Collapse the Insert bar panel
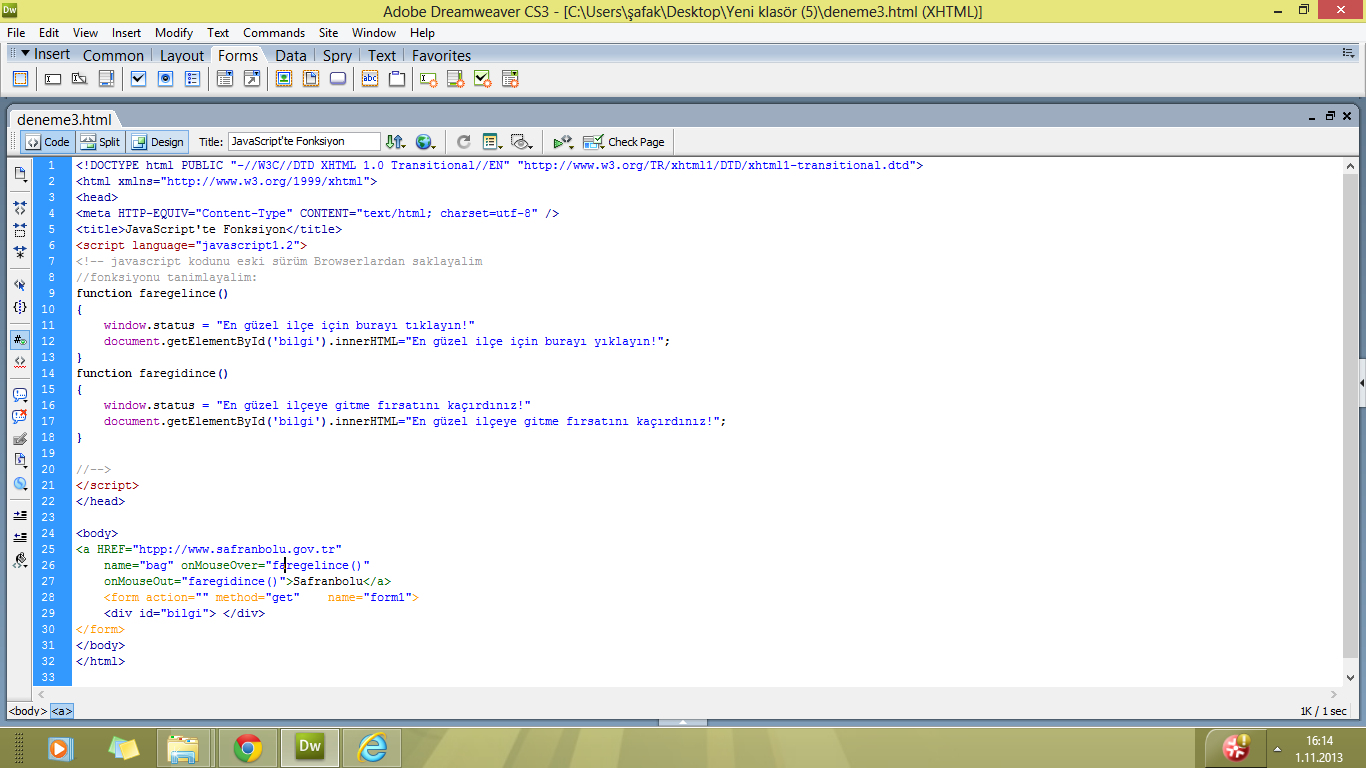 (26, 52)
